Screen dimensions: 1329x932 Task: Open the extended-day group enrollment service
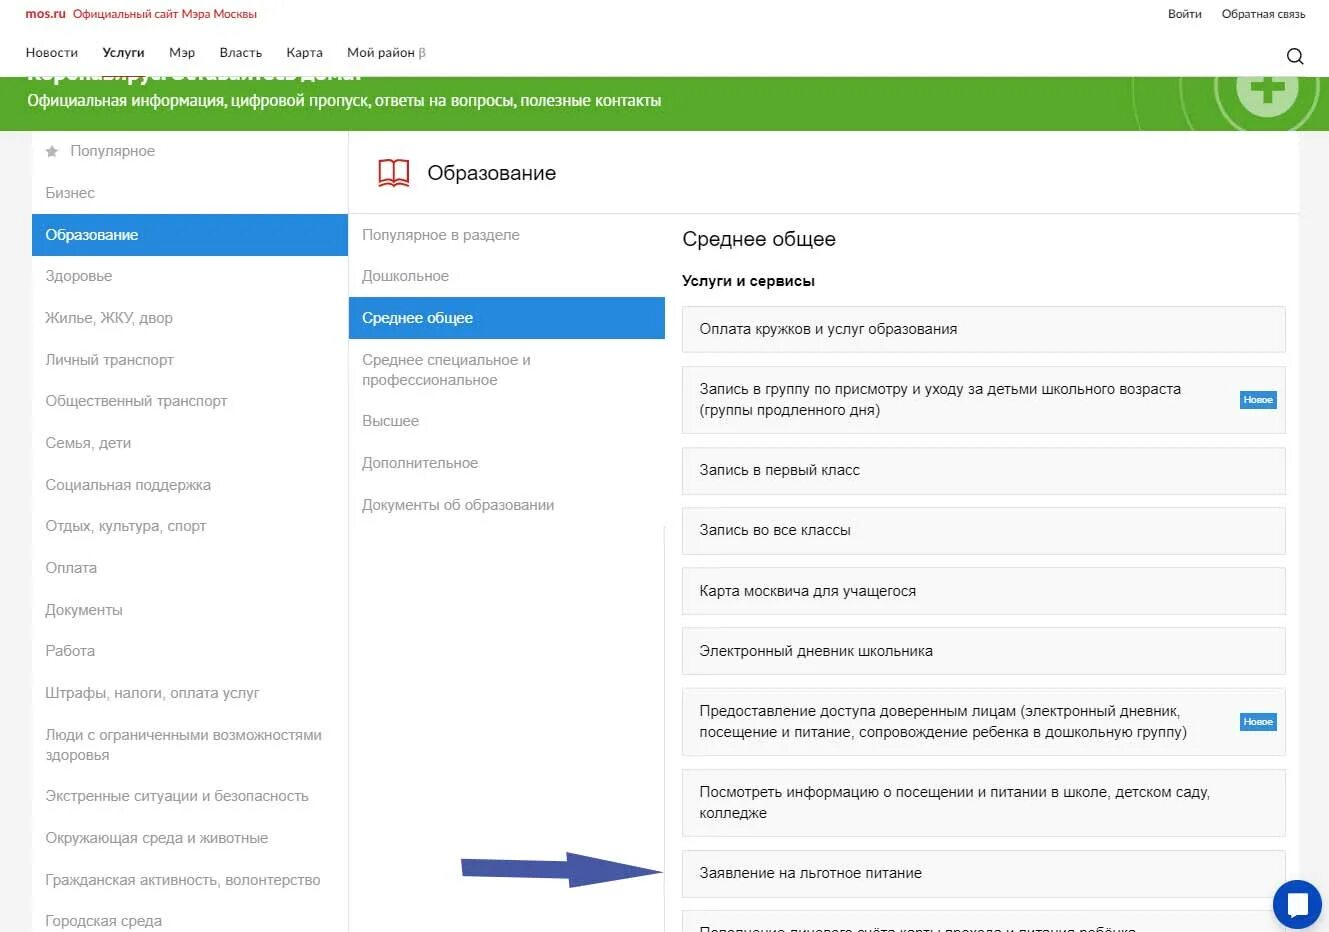pyautogui.click(x=983, y=400)
